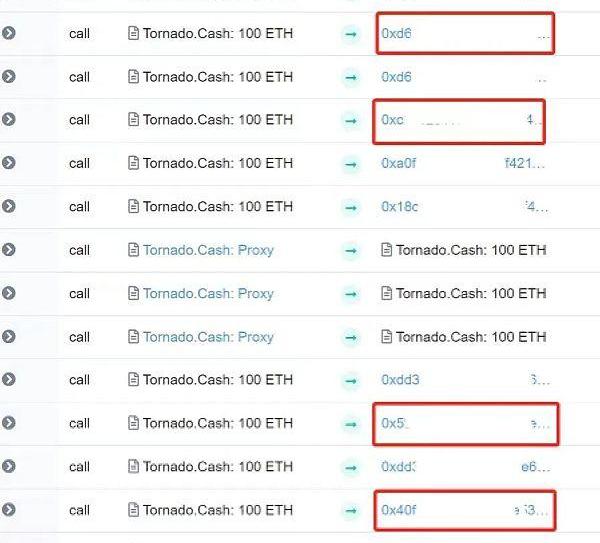Open the red-boxed 0xd6 address link

pyautogui.click(x=465, y=34)
